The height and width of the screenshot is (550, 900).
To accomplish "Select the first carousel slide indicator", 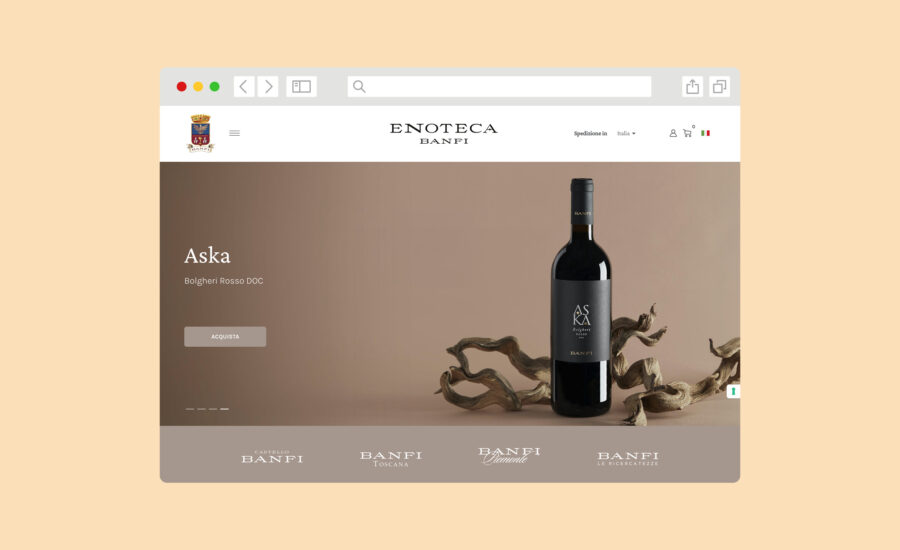I will (x=189, y=409).
